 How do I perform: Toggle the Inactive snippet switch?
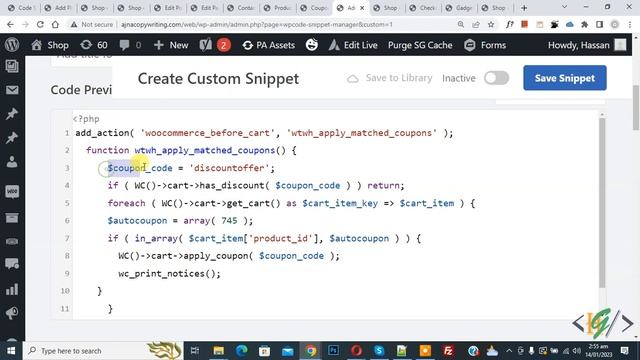496,78
